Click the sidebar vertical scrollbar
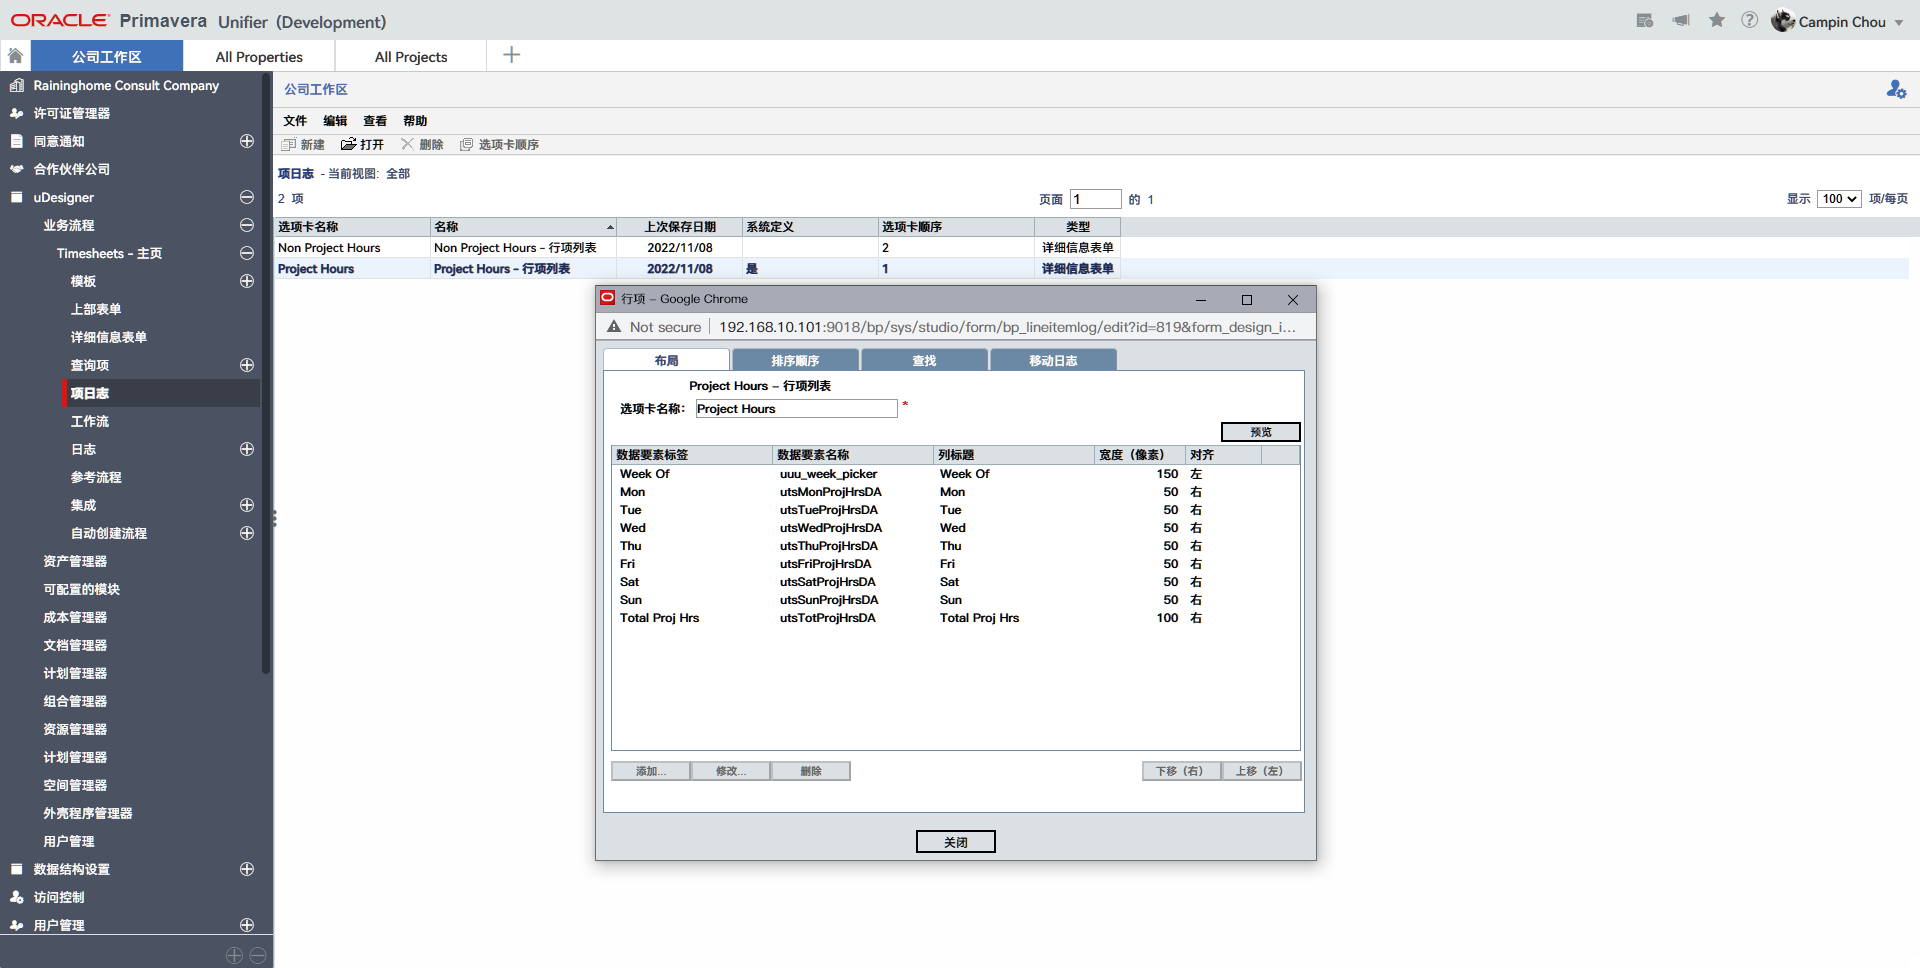 click(266, 373)
